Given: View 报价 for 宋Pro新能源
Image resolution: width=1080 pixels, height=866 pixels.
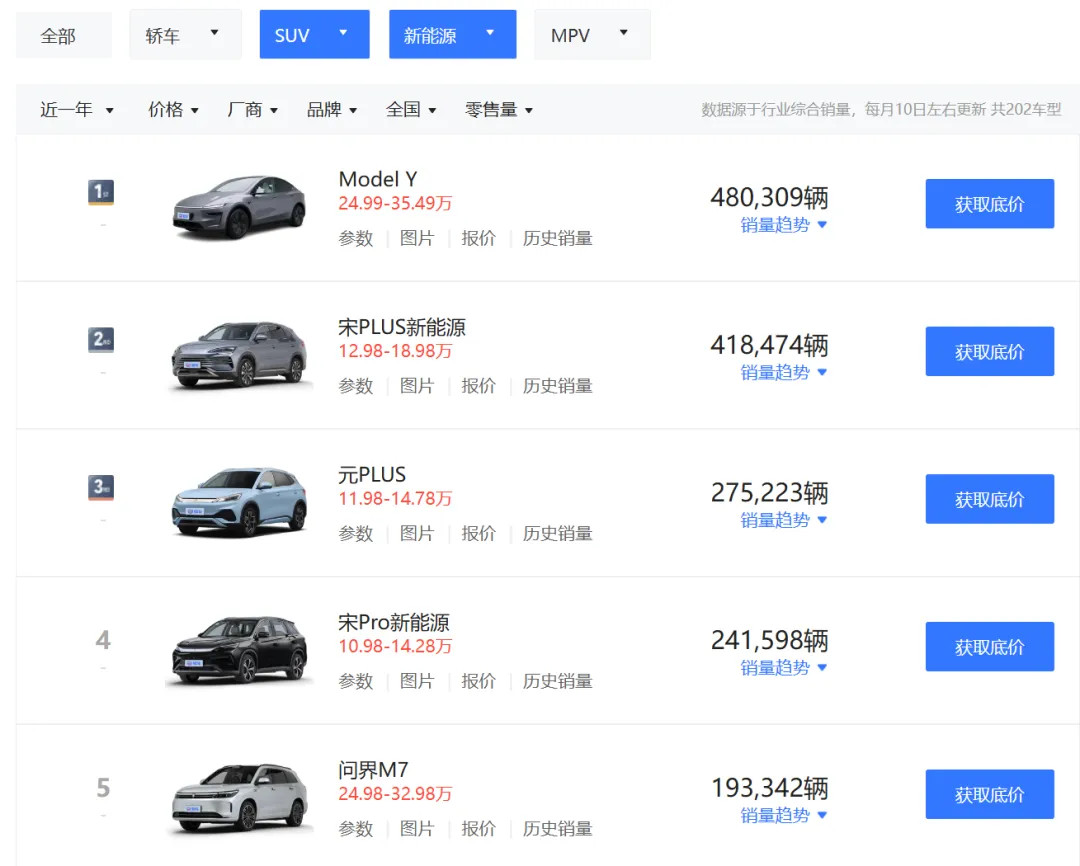Looking at the screenshot, I should click(x=478, y=681).
